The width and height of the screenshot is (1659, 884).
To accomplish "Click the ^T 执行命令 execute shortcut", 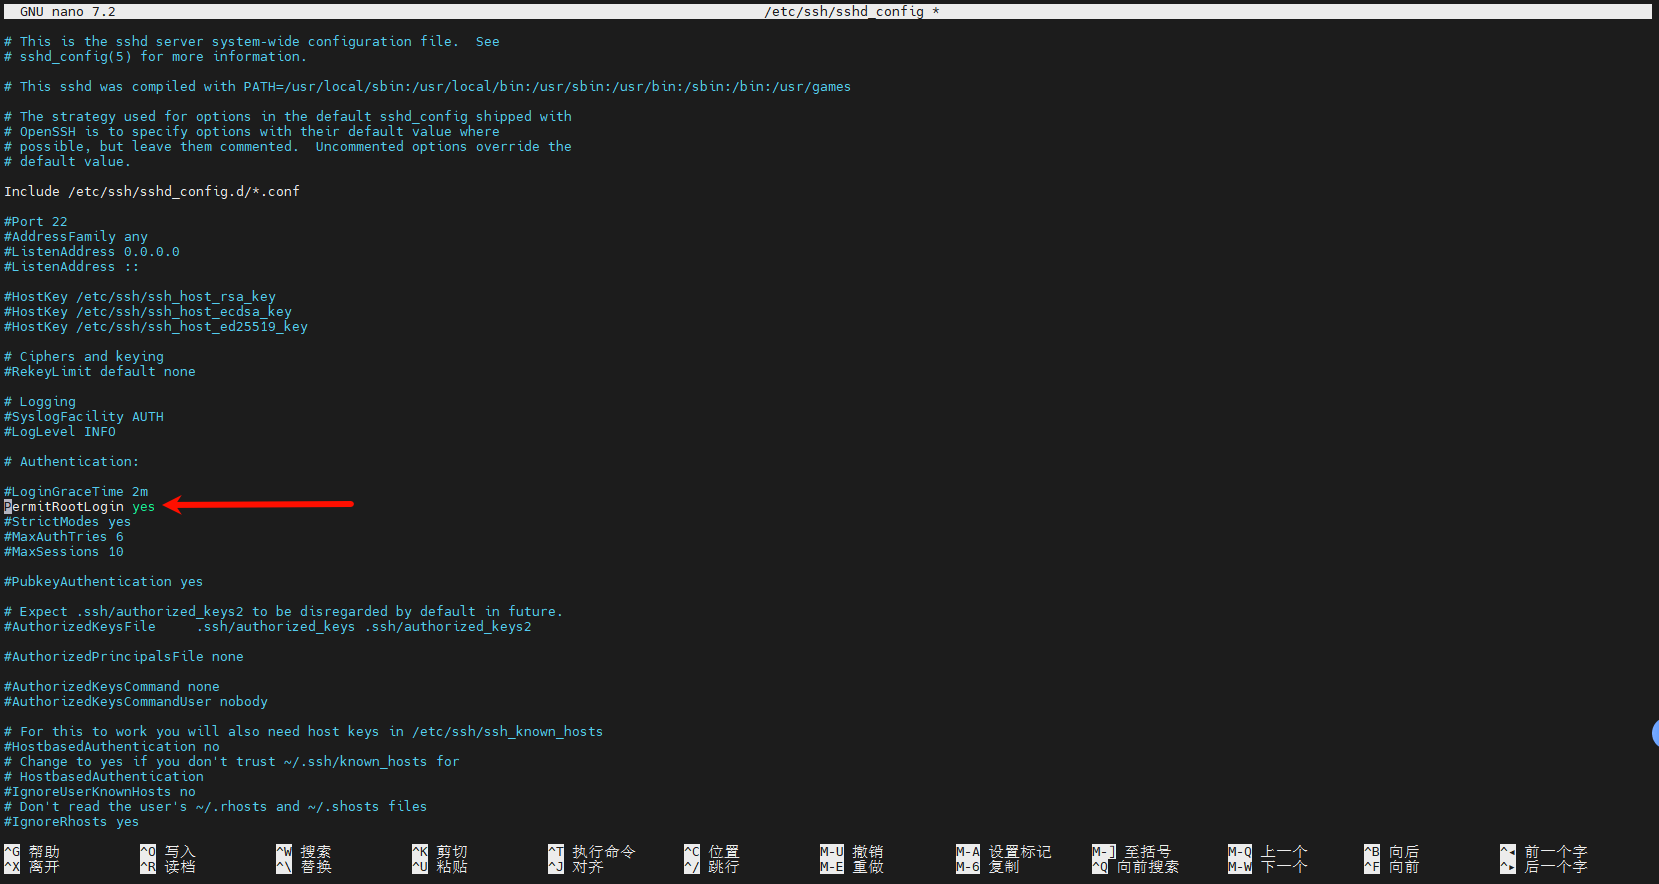I will (x=592, y=852).
